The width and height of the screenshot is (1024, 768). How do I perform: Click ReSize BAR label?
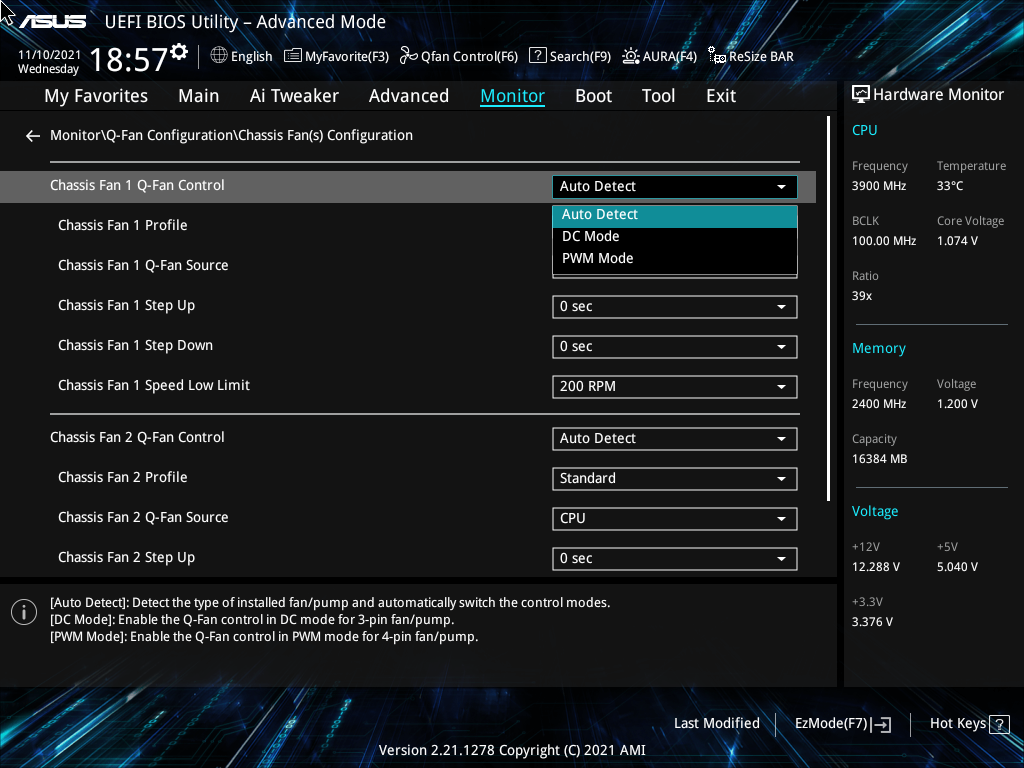pos(761,57)
